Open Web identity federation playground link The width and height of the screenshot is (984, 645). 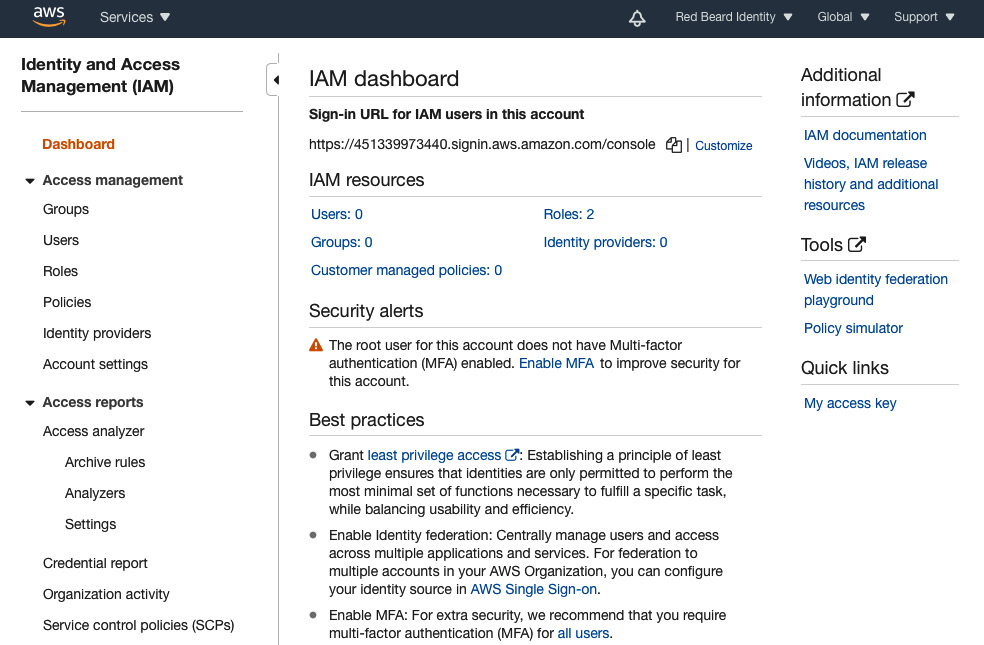(x=875, y=290)
